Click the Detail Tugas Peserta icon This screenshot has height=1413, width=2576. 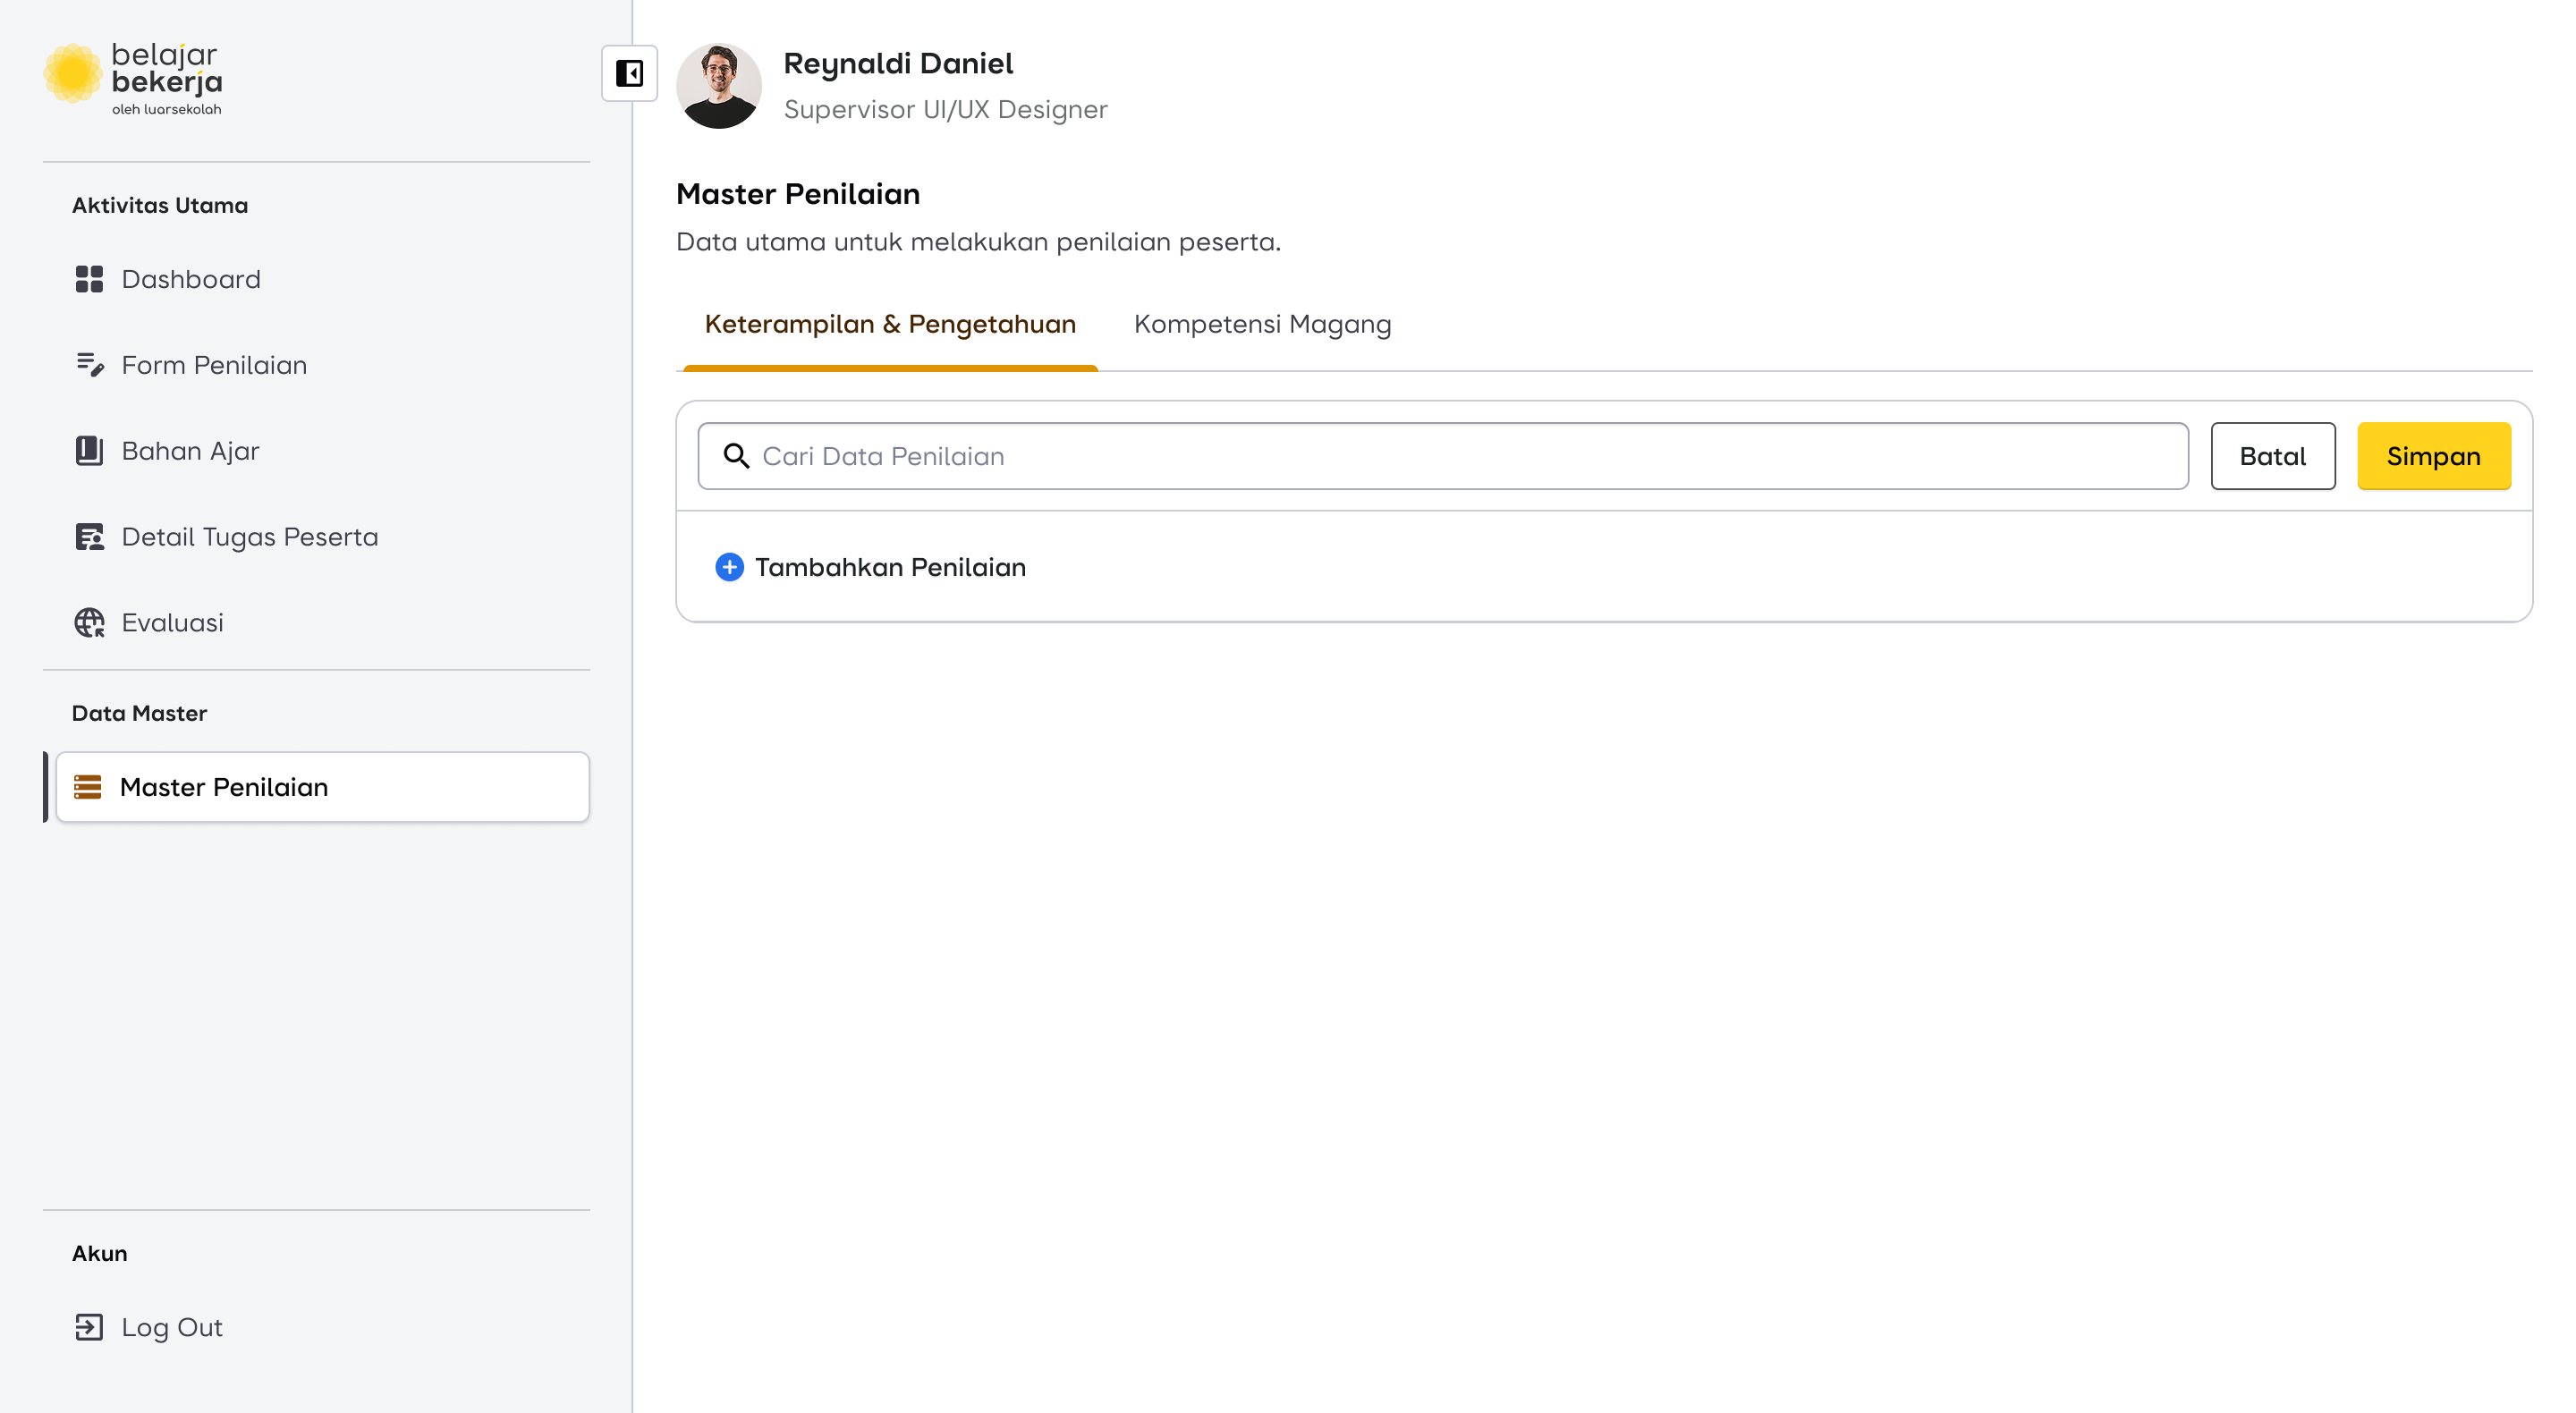[89, 537]
